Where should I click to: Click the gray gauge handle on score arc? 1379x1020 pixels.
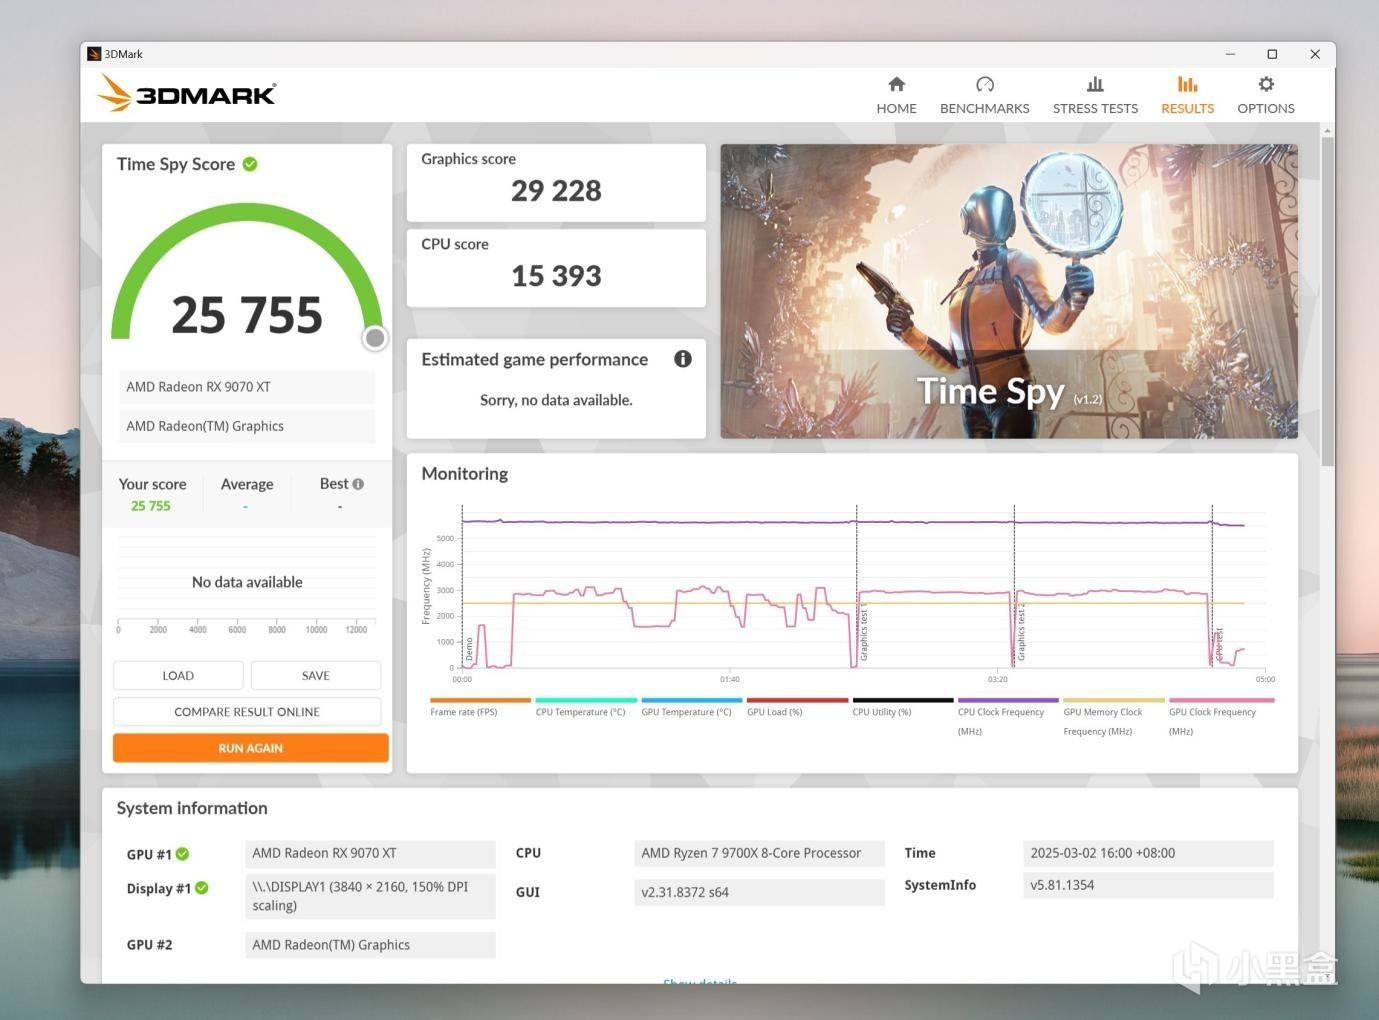click(375, 338)
